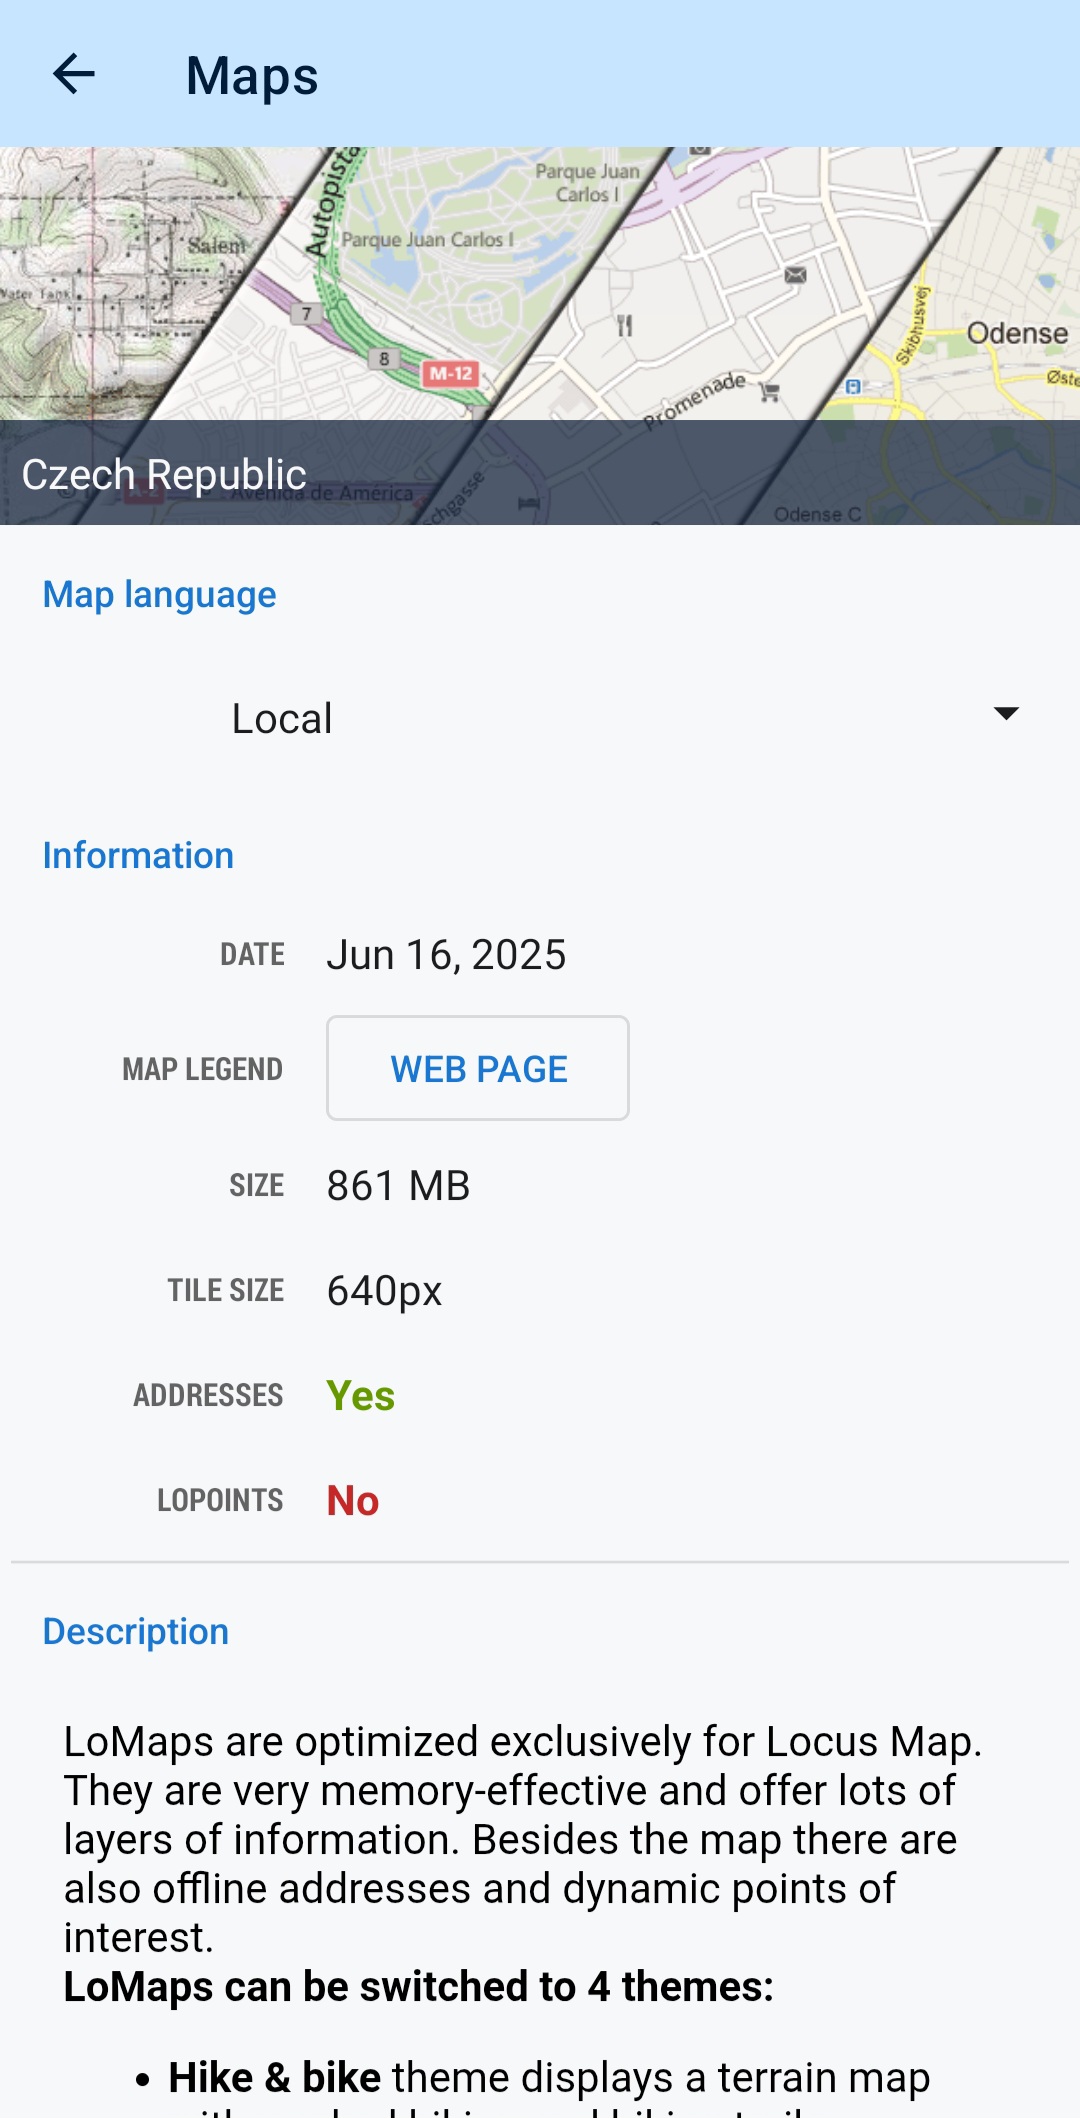Viewport: 1080px width, 2118px height.
Task: Open the map legend WEB PAGE
Action: (x=478, y=1069)
